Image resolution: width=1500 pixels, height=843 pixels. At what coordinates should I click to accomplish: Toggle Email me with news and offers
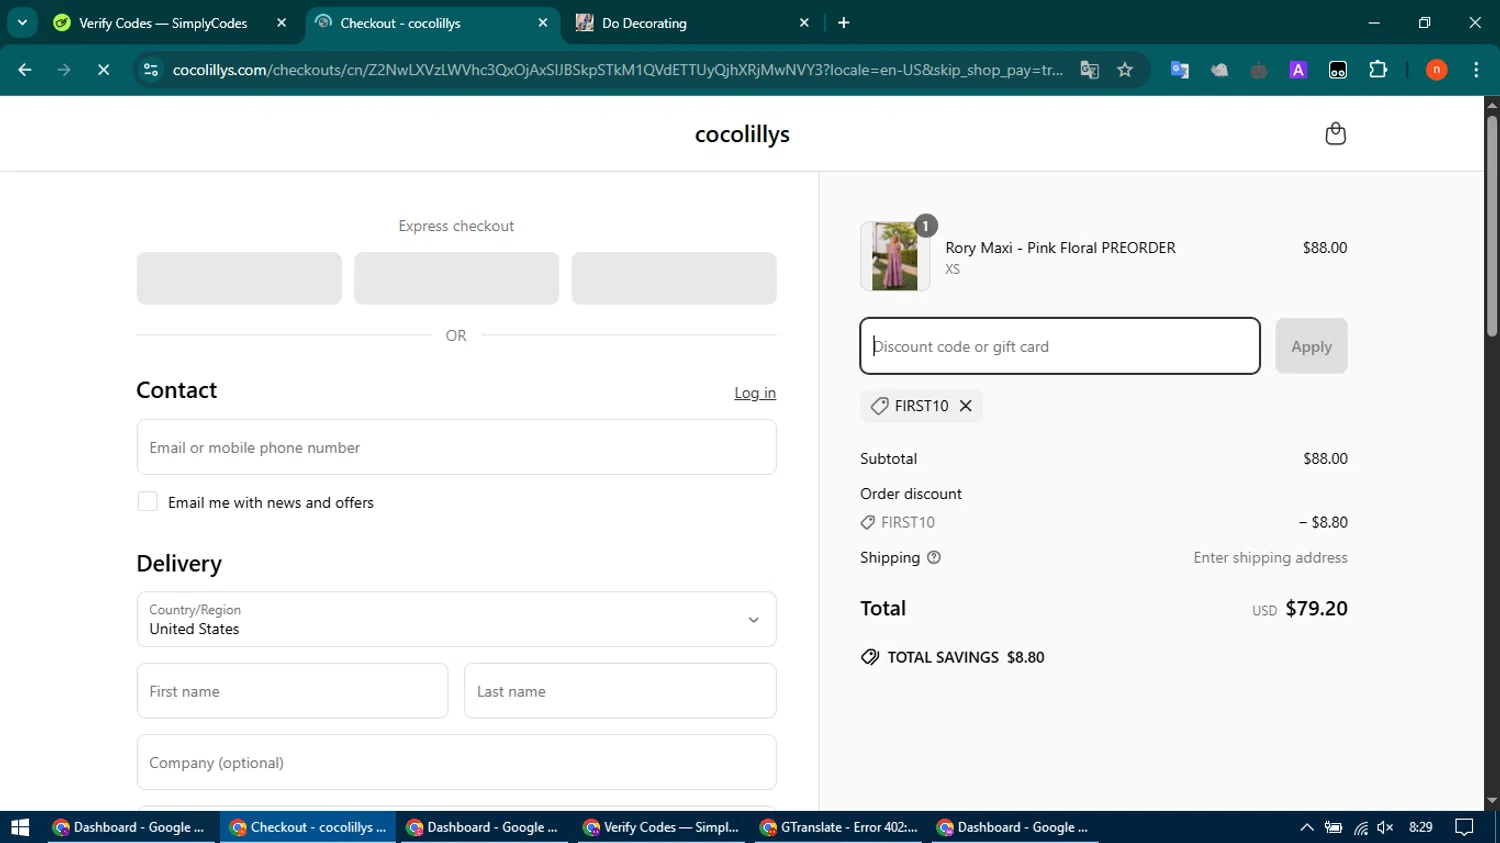tap(147, 502)
